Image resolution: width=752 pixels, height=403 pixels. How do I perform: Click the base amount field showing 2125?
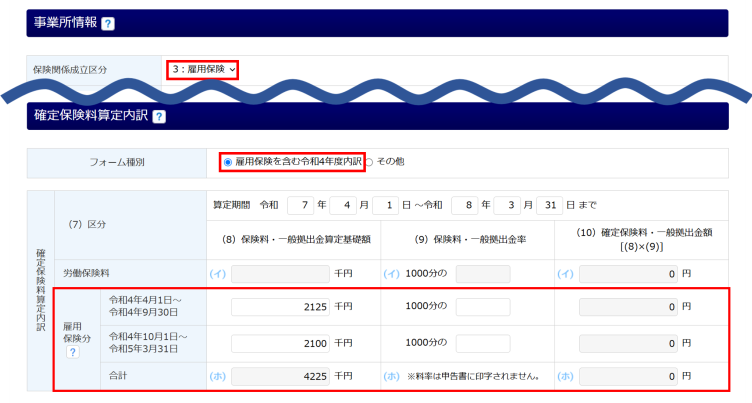click(x=280, y=307)
